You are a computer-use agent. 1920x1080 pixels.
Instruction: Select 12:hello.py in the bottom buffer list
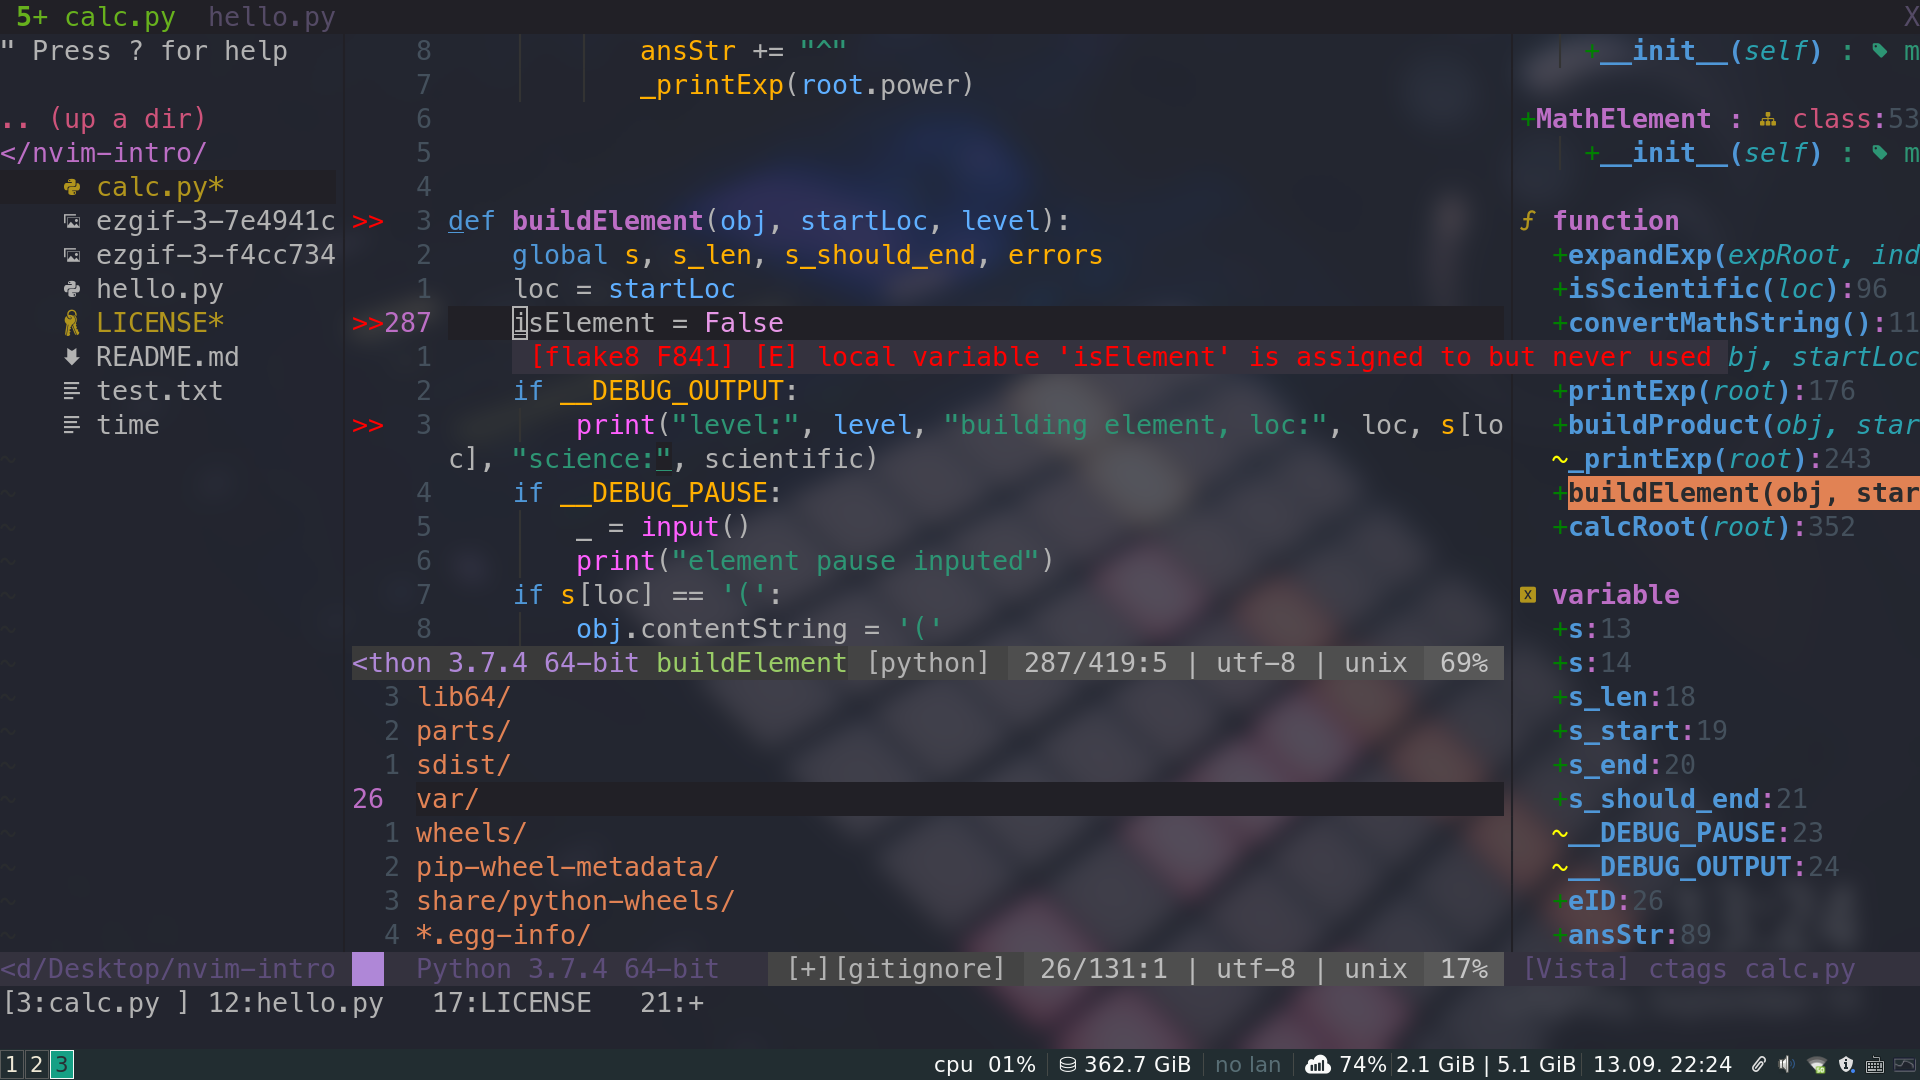(x=296, y=1003)
